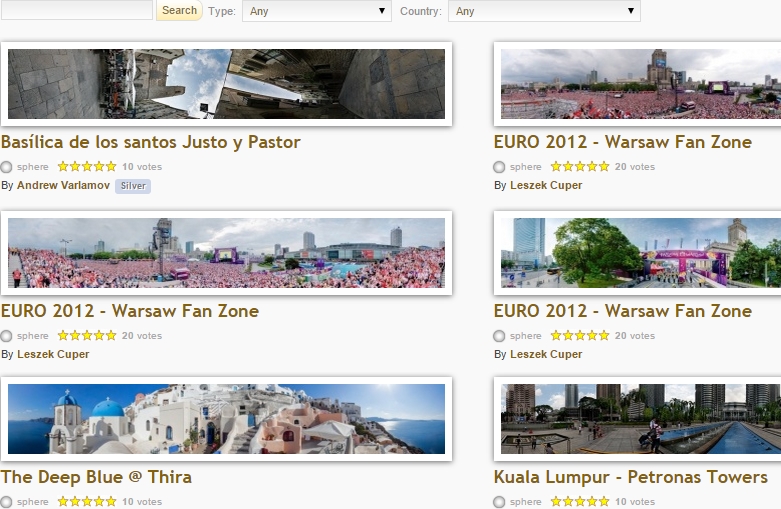The width and height of the screenshot is (781, 509).
Task: Click '10 votes' text under Basílica de los santos
Action: point(142,167)
